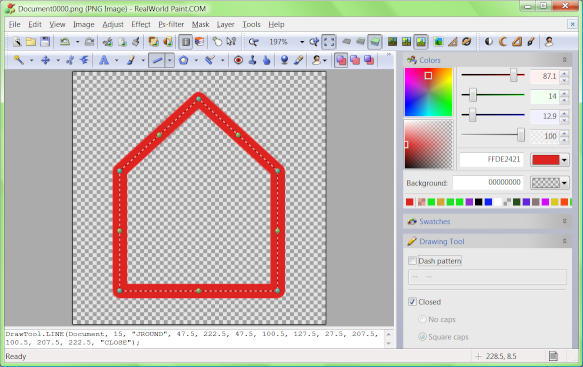Select the Square caps radio button

point(422,337)
